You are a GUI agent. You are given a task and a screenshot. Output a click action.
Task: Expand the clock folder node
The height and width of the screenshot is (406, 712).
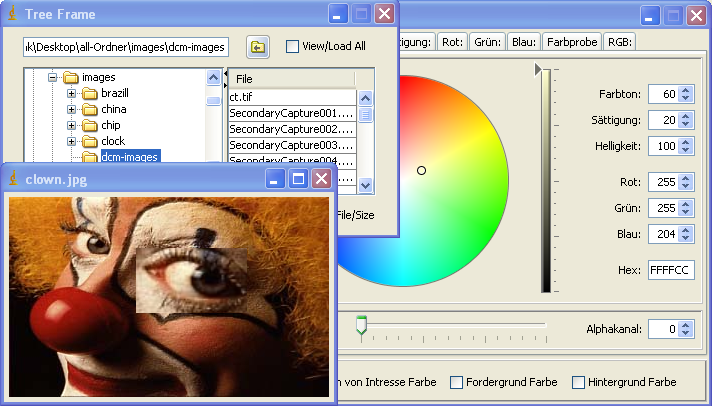71,141
